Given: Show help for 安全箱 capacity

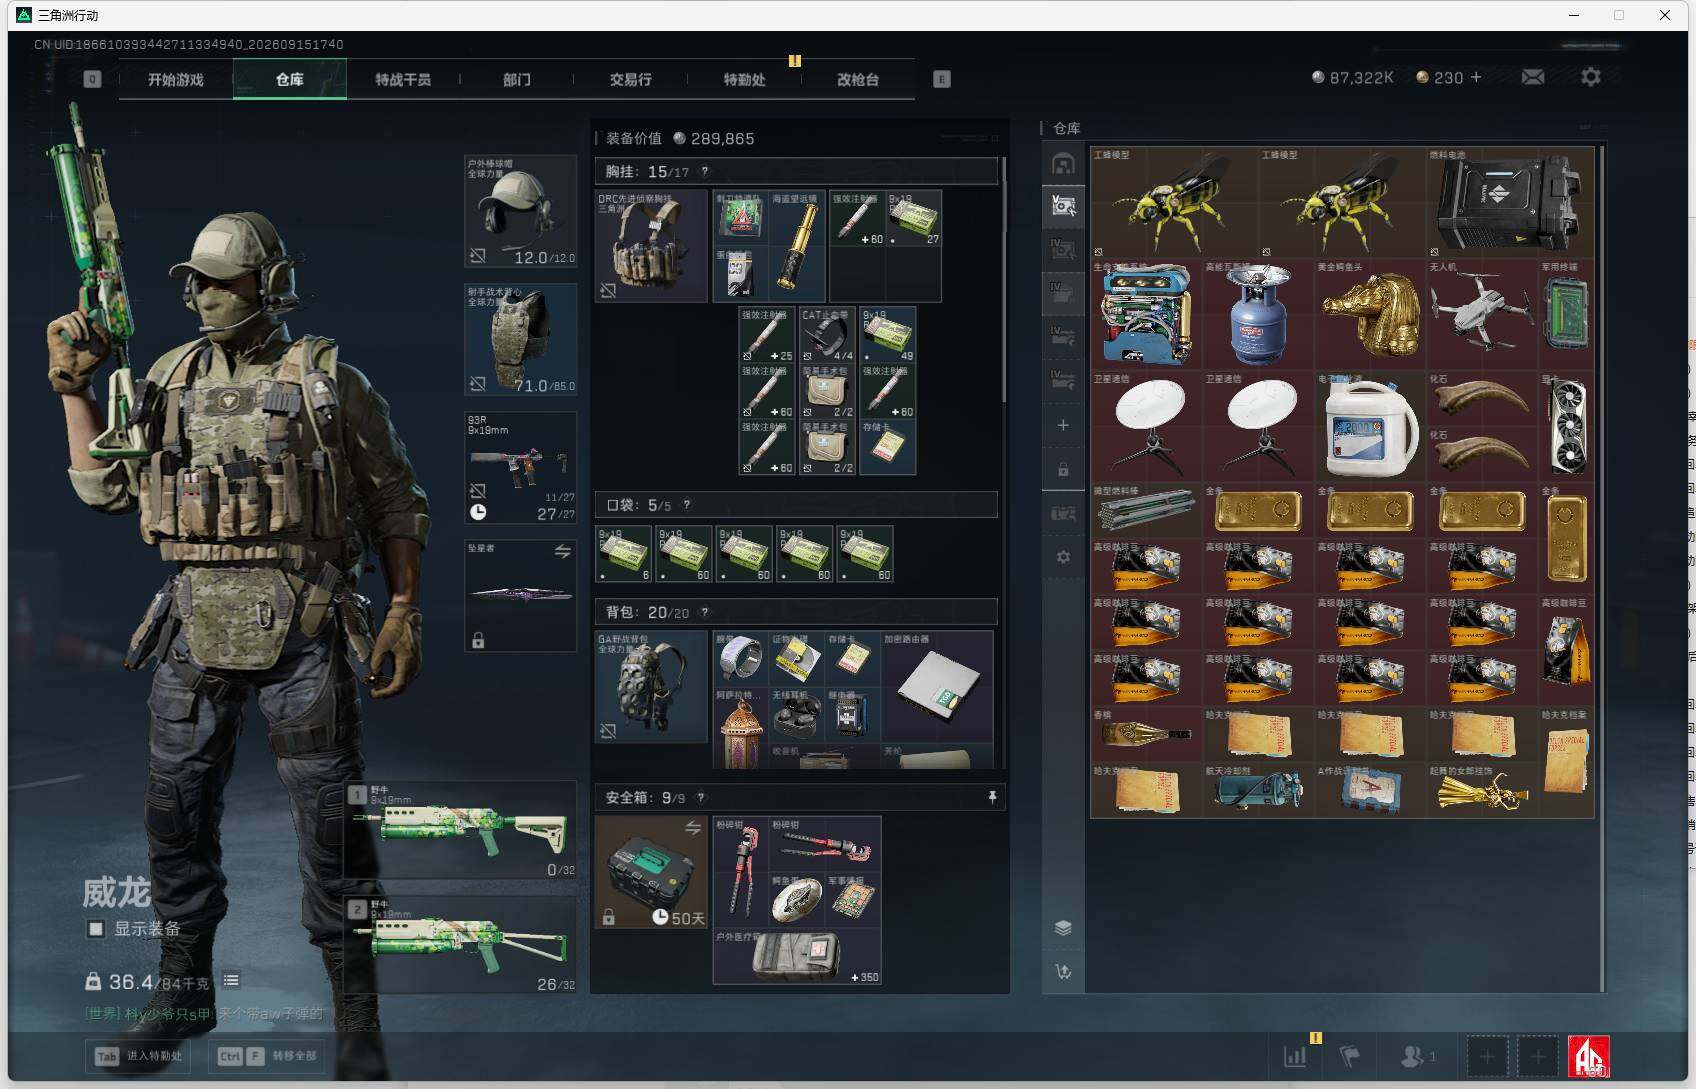Looking at the screenshot, I should coord(701,797).
